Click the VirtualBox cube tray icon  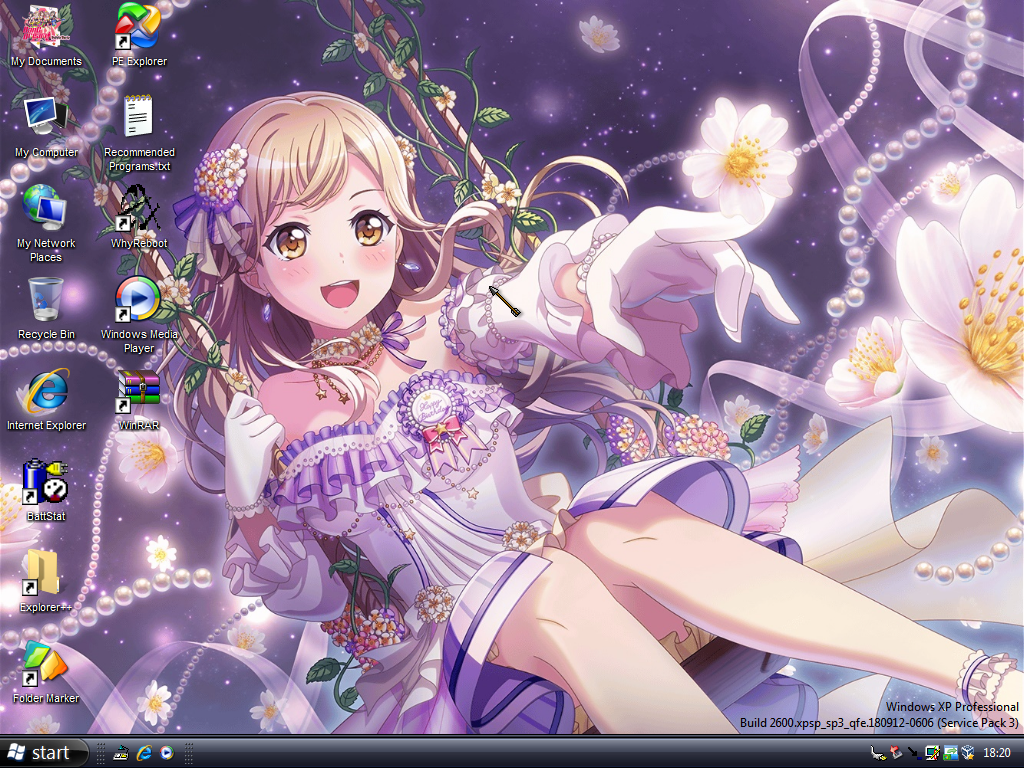coord(968,754)
